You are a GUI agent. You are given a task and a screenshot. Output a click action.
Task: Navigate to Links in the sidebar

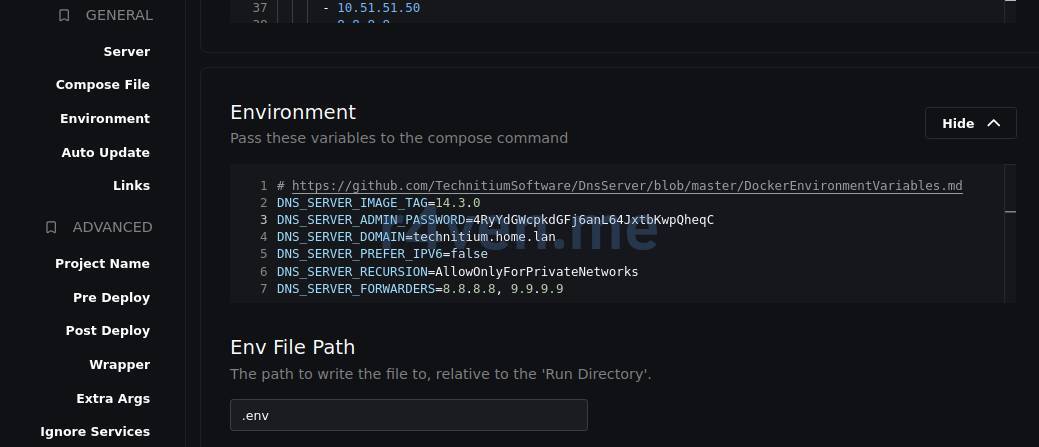pyautogui.click(x=131, y=186)
